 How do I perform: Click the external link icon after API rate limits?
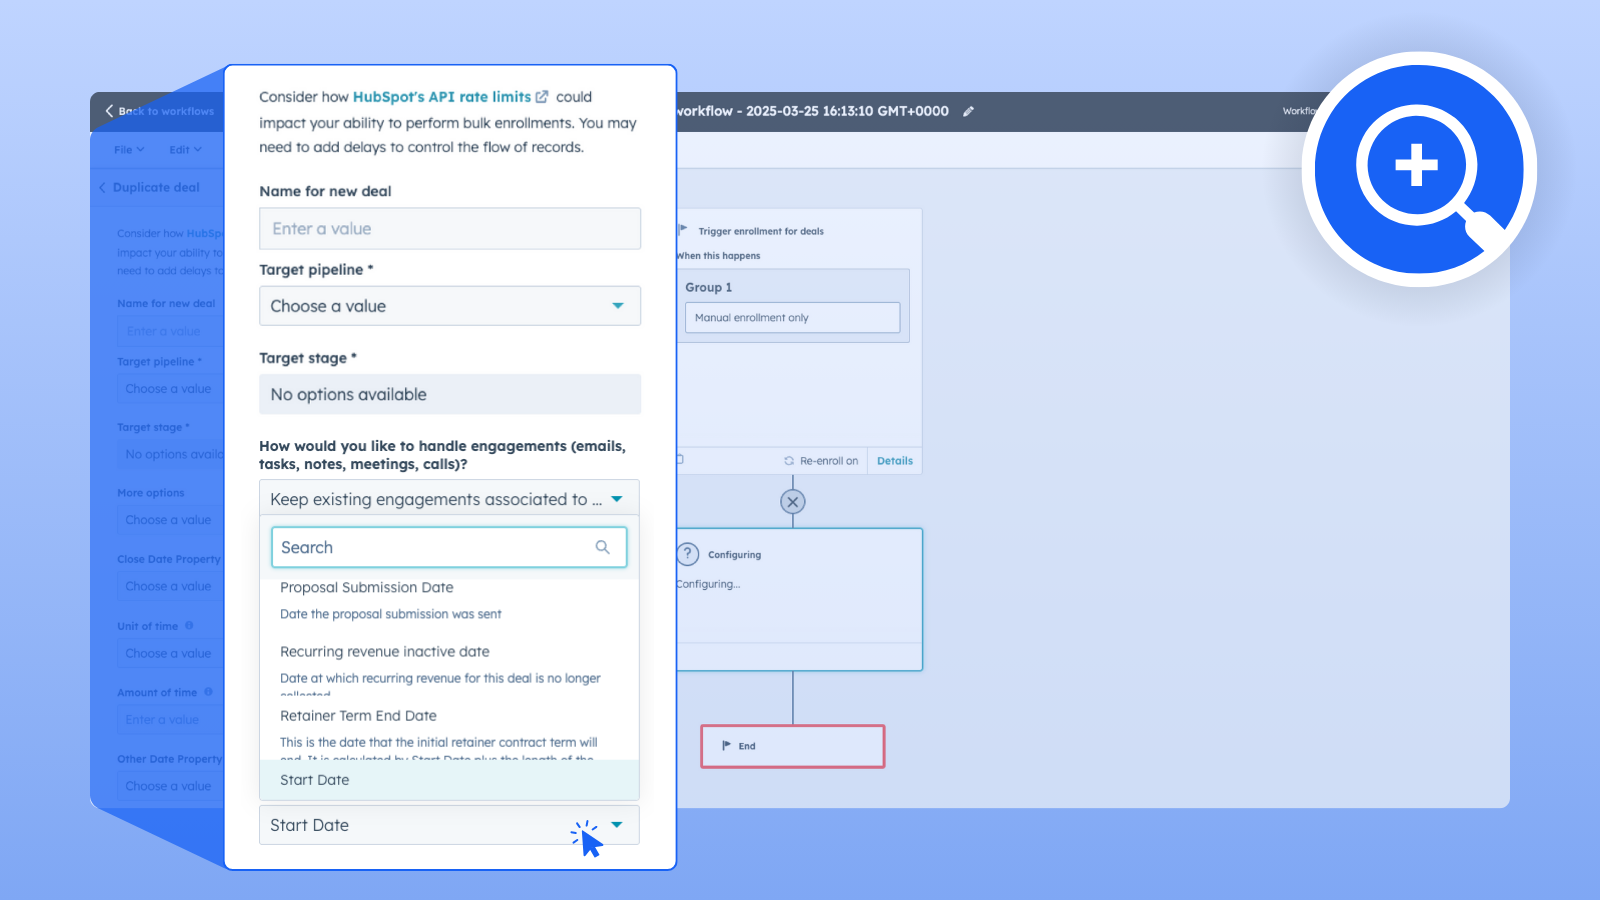coord(542,97)
